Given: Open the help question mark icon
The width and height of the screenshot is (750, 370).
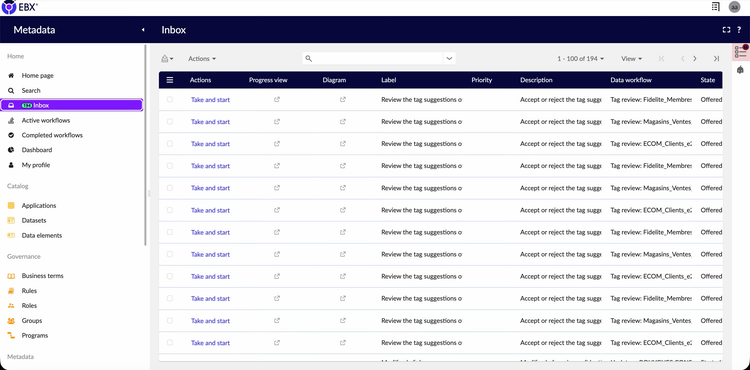Looking at the screenshot, I should pos(739,30).
